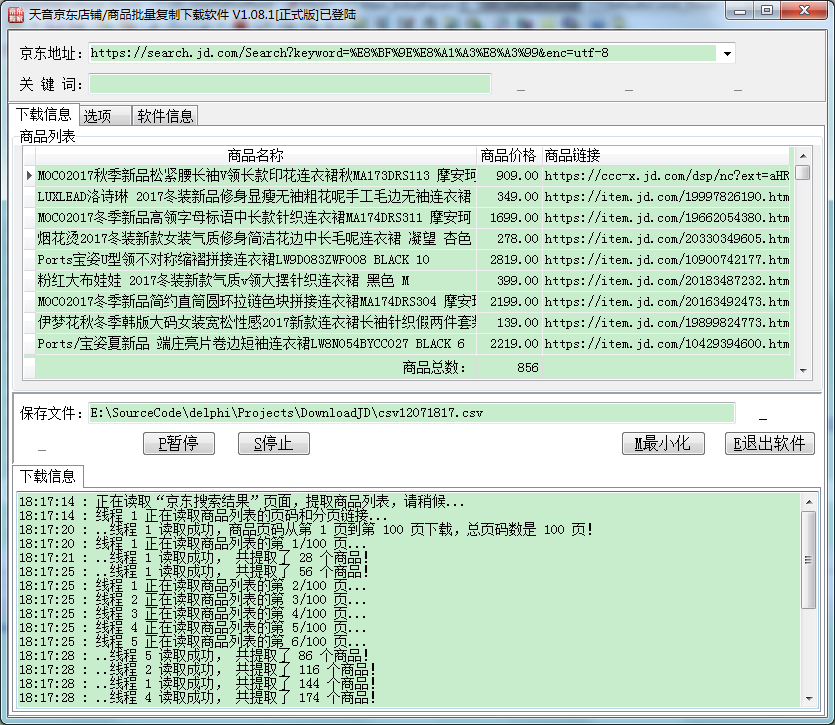Viewport: 835px width, 725px height.
Task: Click the 保存文件 path field
Action: click(410, 412)
